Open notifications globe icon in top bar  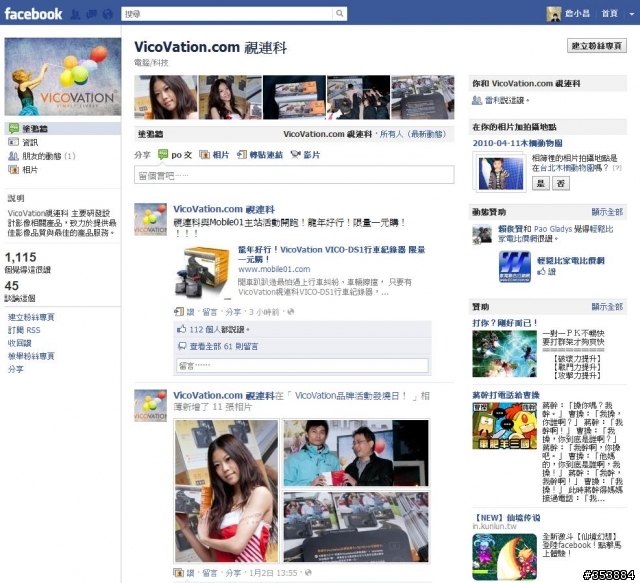[x=107, y=14]
